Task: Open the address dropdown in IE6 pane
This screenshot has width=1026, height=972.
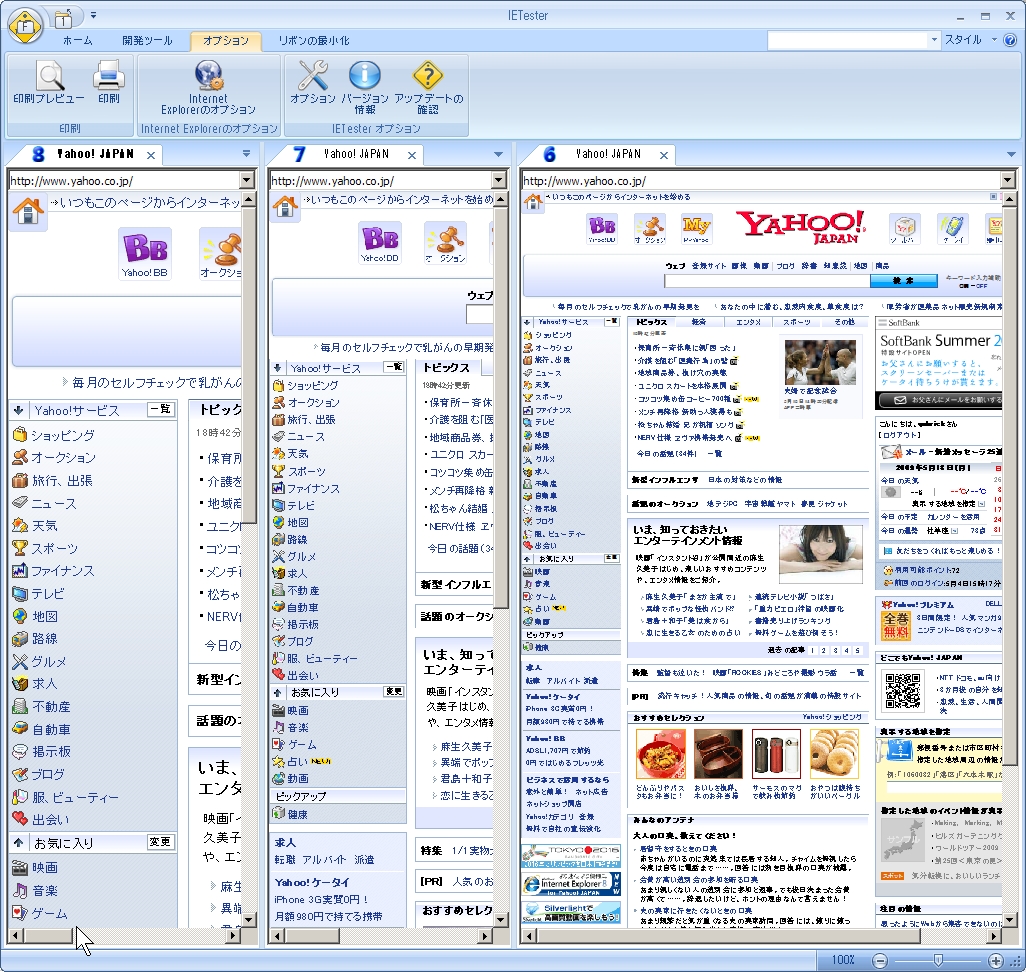Action: point(1007,180)
